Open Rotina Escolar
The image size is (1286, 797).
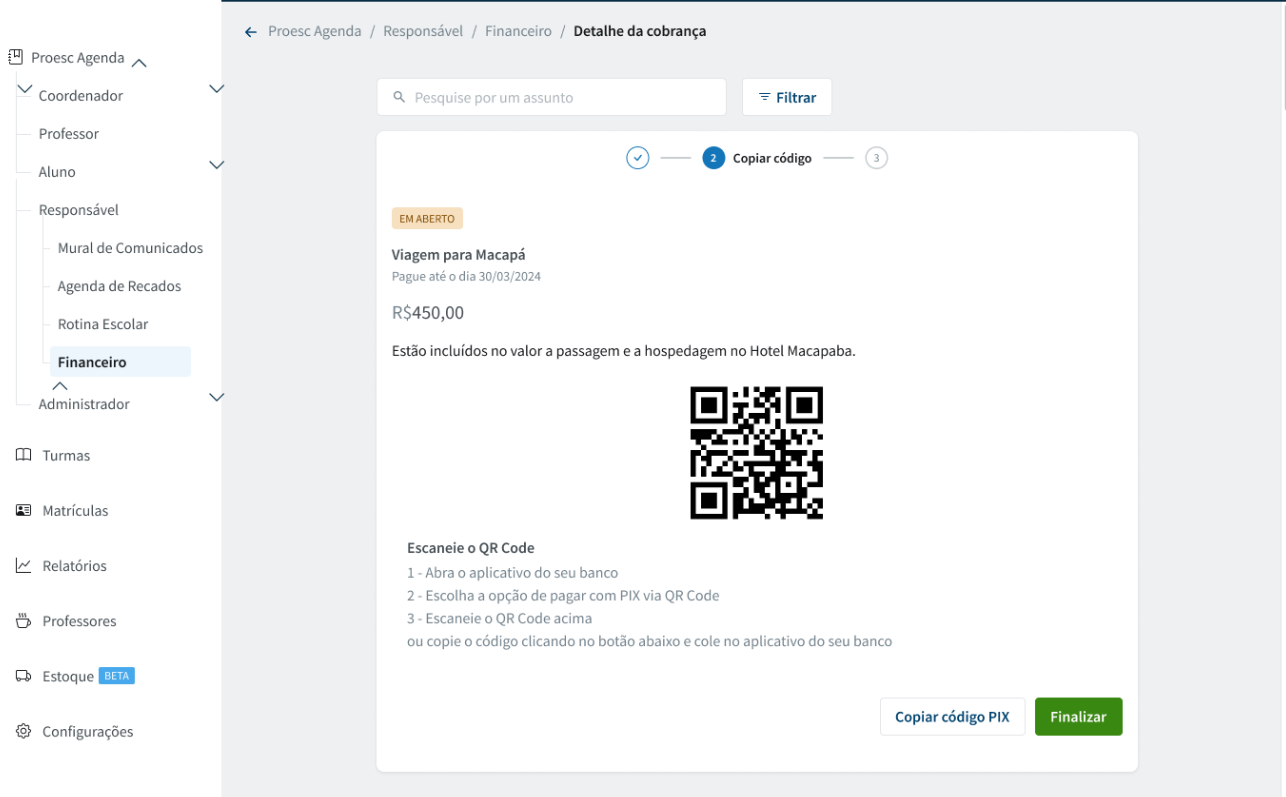[103, 324]
